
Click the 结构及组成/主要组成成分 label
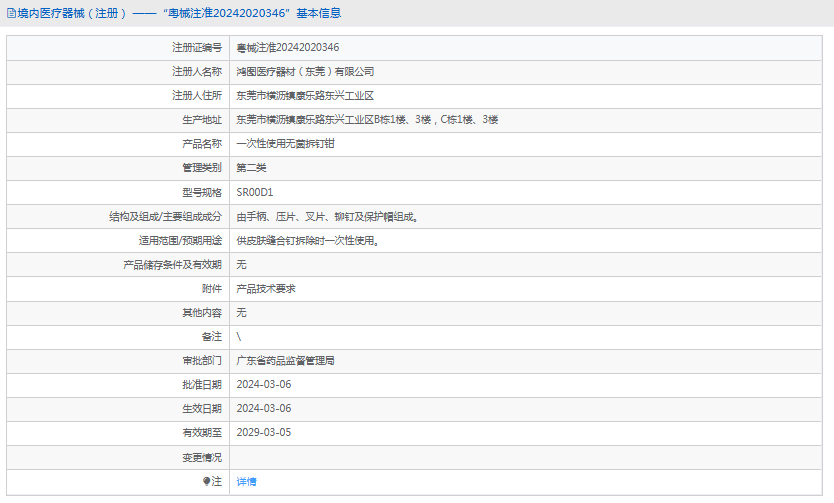pos(165,217)
